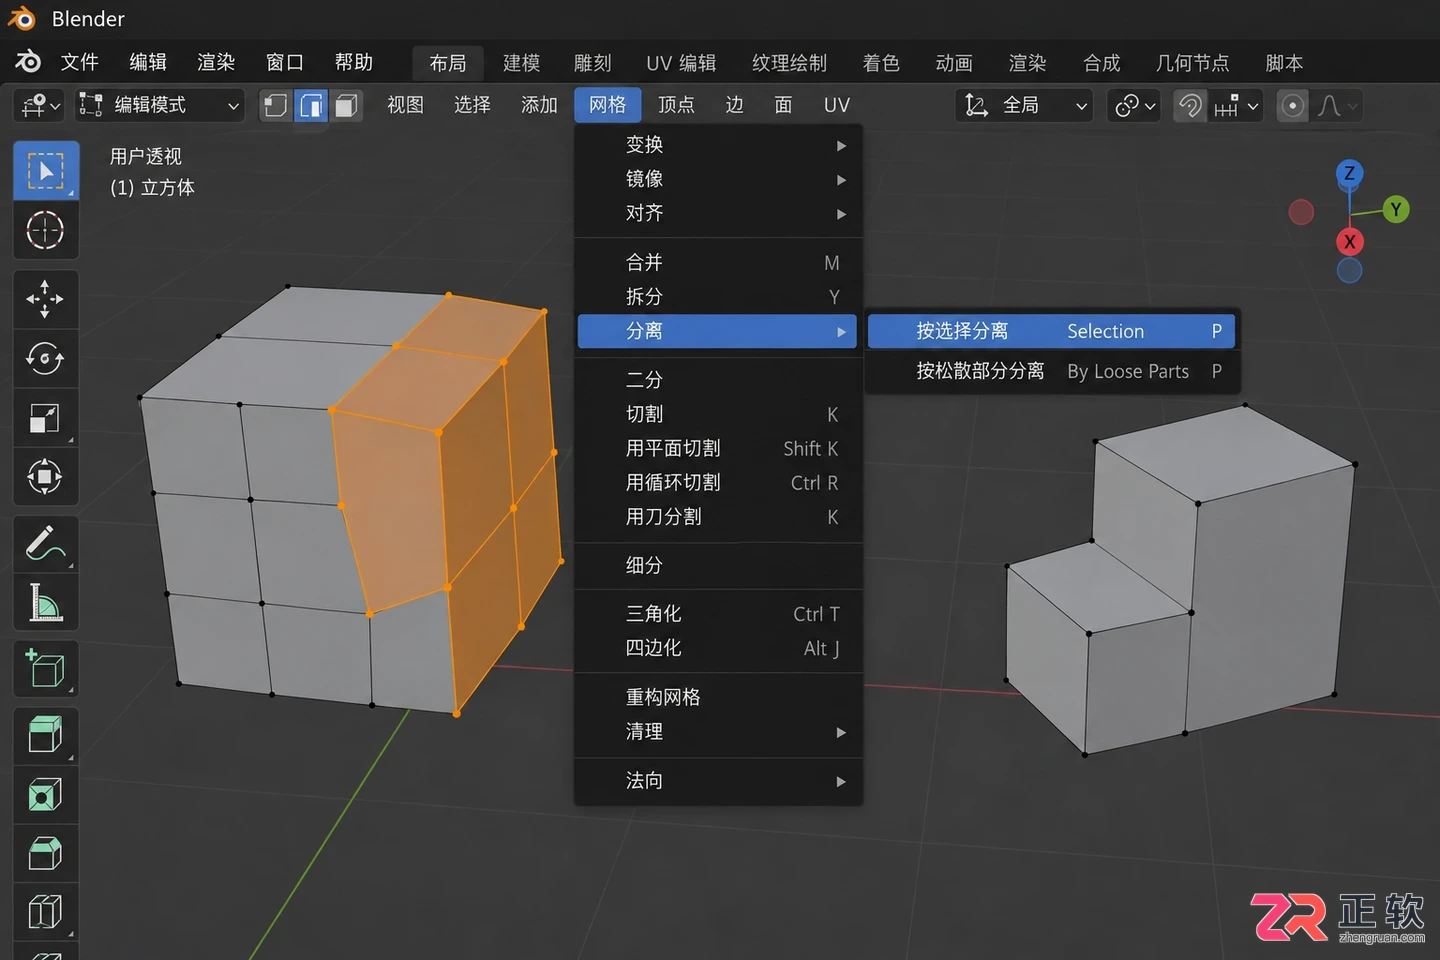This screenshot has width=1440, height=960.
Task: Expand the 变换 submenu
Action: (x=719, y=145)
